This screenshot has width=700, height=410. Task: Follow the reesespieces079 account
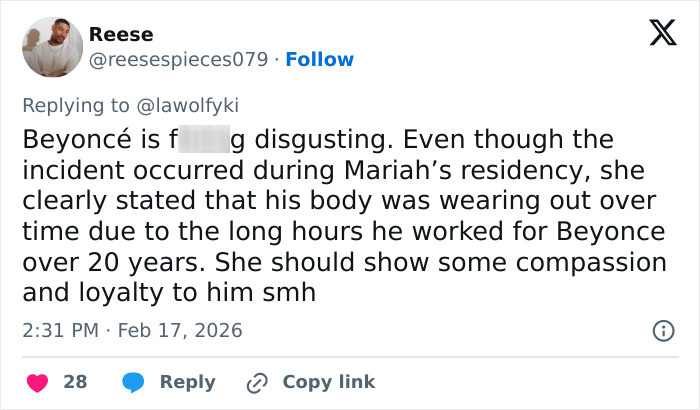[x=319, y=59]
